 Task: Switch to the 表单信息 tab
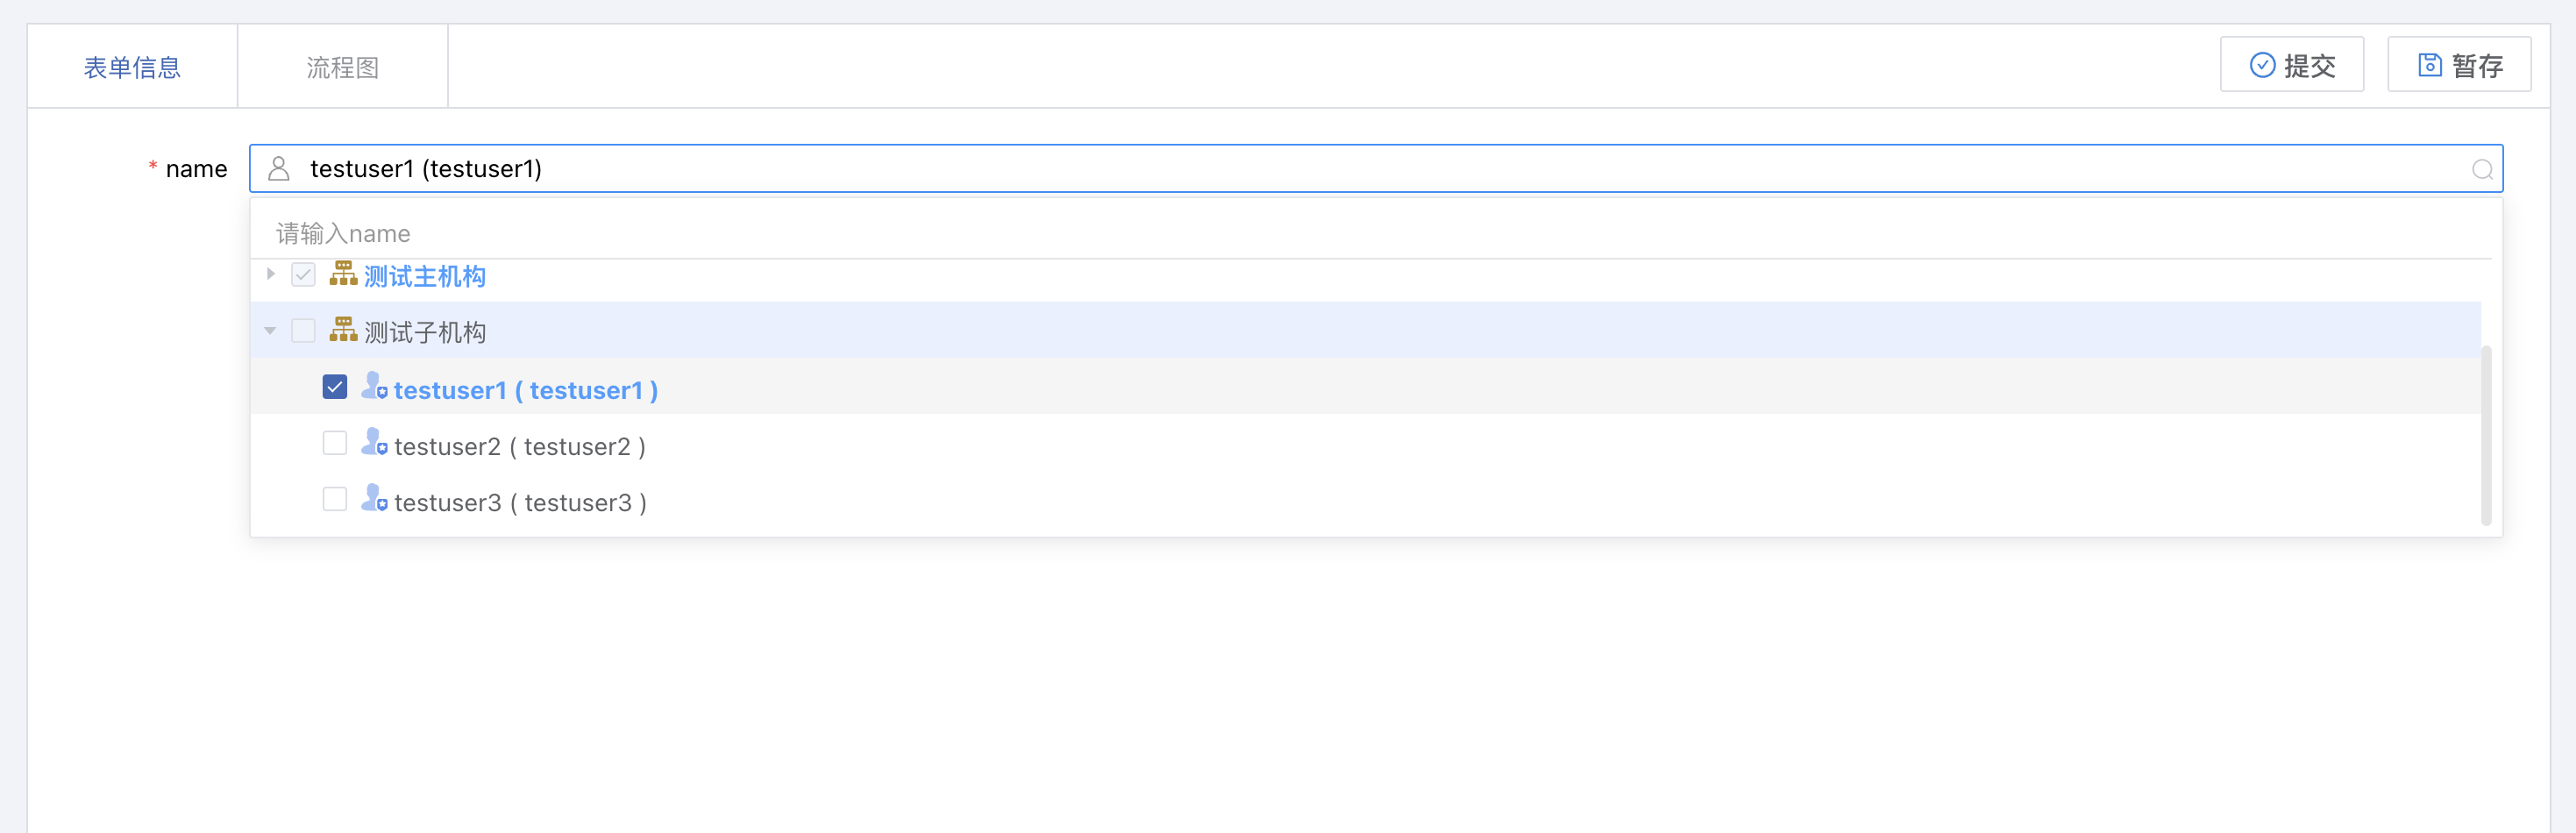pyautogui.click(x=132, y=67)
